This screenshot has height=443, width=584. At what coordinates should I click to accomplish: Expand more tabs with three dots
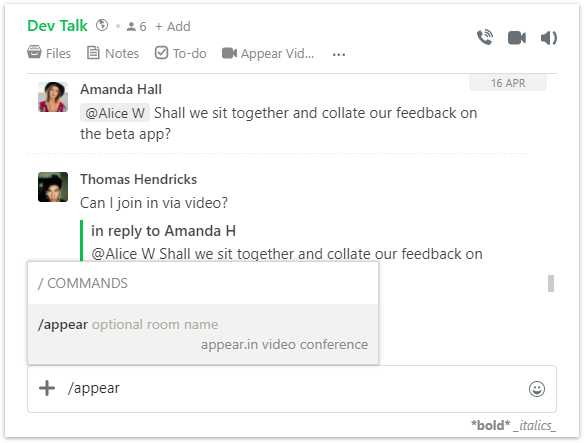tap(339, 55)
